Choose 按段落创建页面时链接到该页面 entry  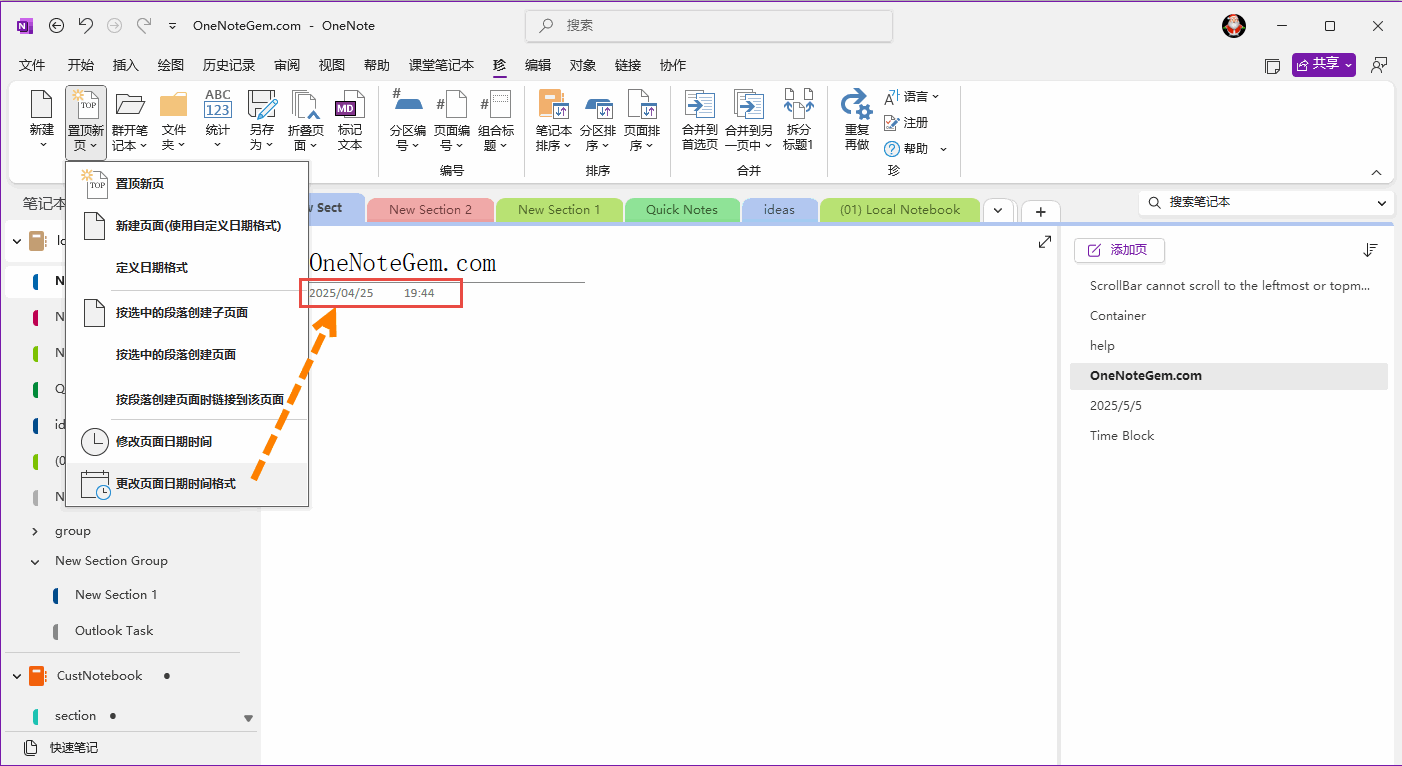(187, 399)
